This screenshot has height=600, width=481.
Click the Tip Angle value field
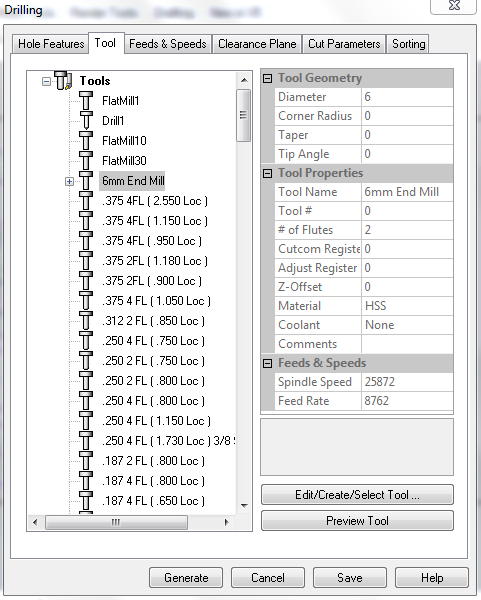pyautogui.click(x=407, y=154)
